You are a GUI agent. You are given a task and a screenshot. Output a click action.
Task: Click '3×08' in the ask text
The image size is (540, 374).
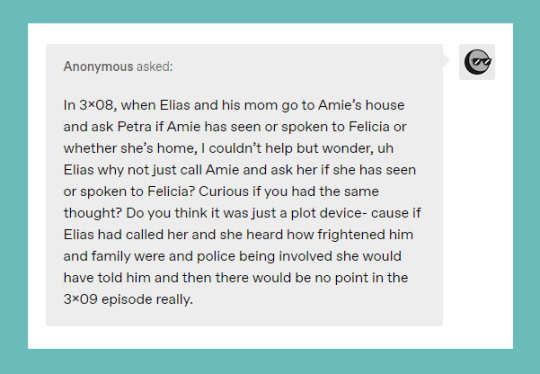coord(98,105)
